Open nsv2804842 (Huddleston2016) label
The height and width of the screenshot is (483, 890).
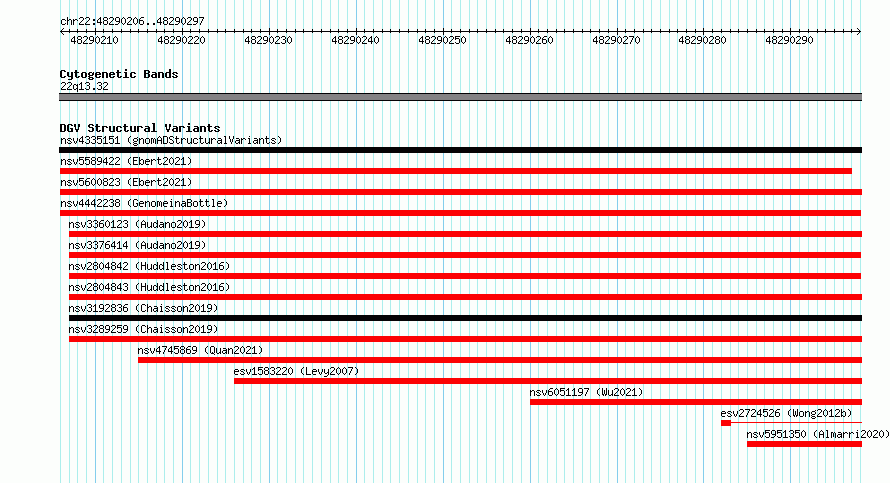149,266
